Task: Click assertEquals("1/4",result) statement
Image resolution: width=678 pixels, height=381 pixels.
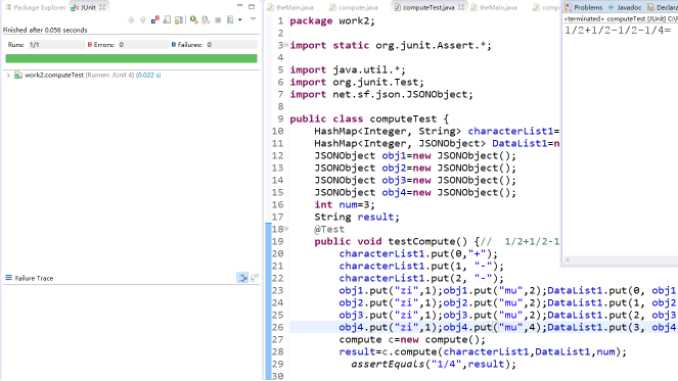Action: 434,364
